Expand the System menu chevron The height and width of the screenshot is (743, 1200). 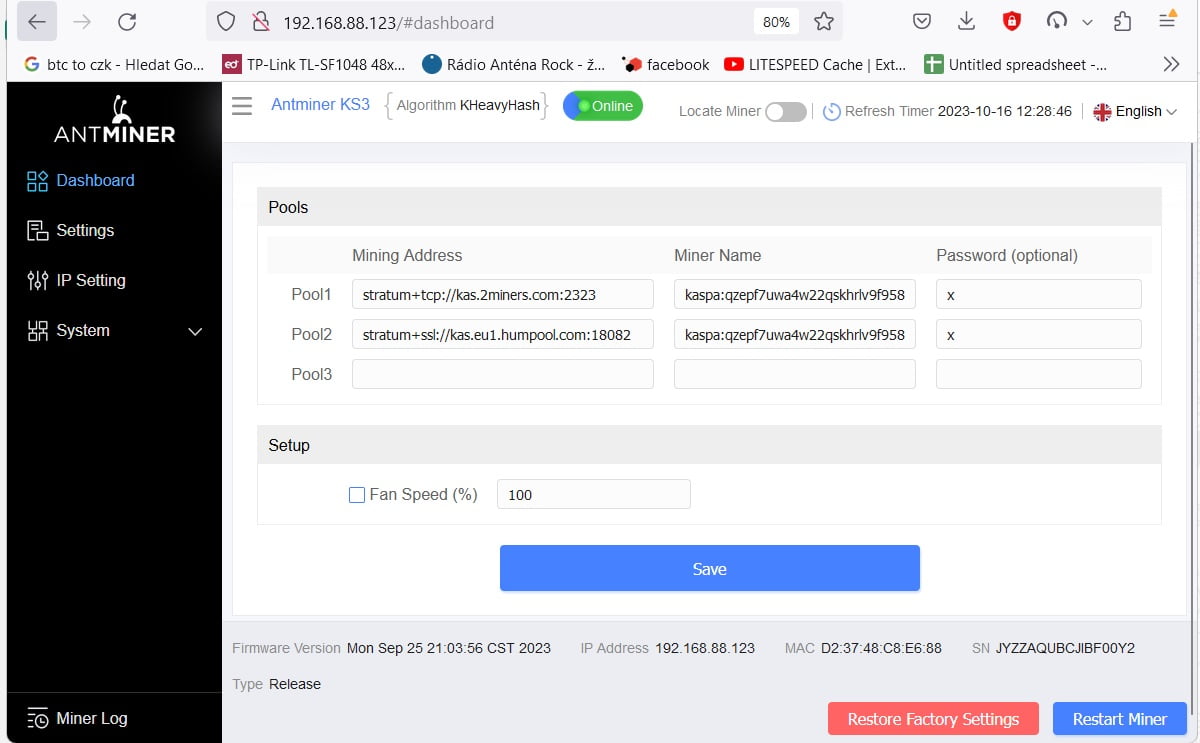(196, 331)
